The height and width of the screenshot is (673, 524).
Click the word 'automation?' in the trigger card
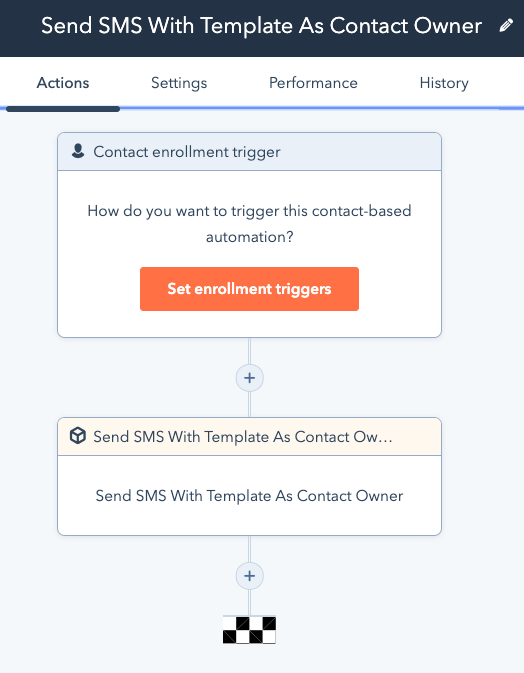tap(249, 237)
